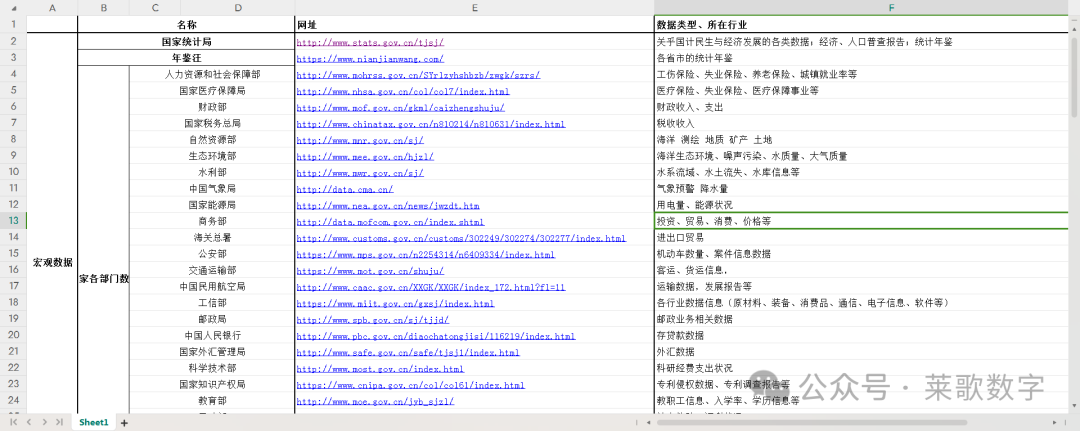Open the customs.gov.cn link
Image resolution: width=1080 pixels, height=431 pixels.
[461, 238]
